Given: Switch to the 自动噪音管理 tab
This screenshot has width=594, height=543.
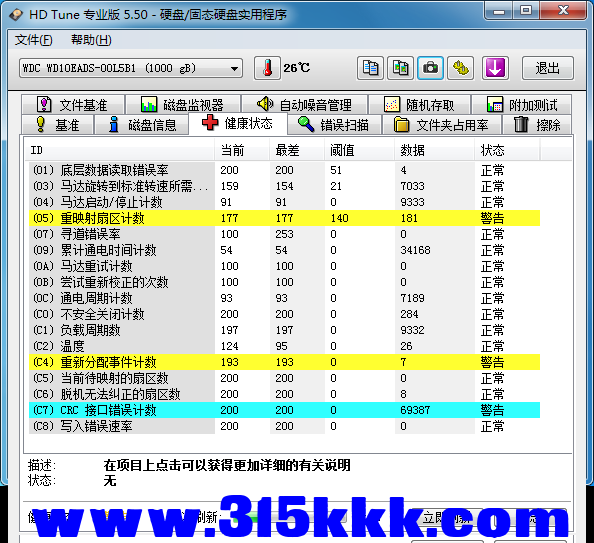Looking at the screenshot, I should pyautogui.click(x=304, y=105).
